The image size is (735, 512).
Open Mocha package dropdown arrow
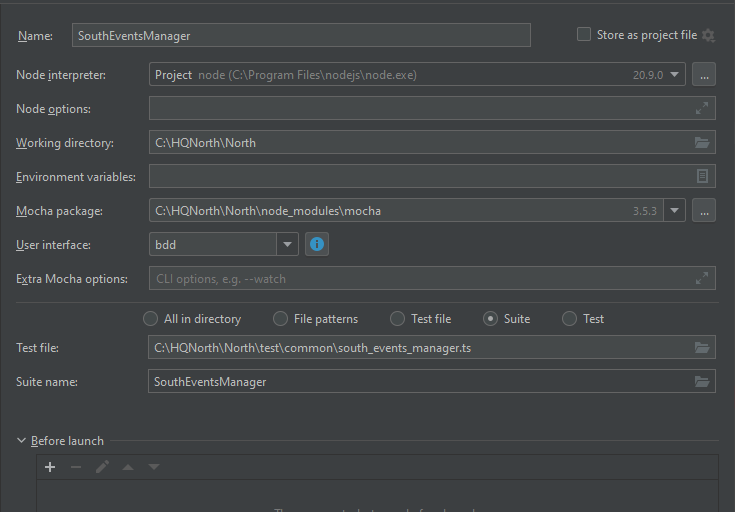(x=675, y=211)
